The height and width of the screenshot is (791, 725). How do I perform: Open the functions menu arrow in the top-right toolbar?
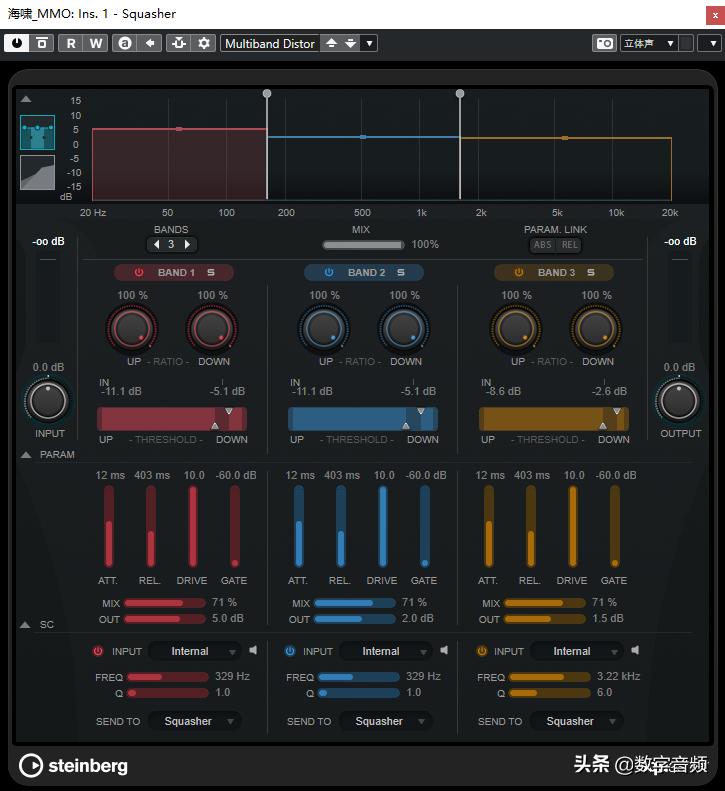click(711, 43)
